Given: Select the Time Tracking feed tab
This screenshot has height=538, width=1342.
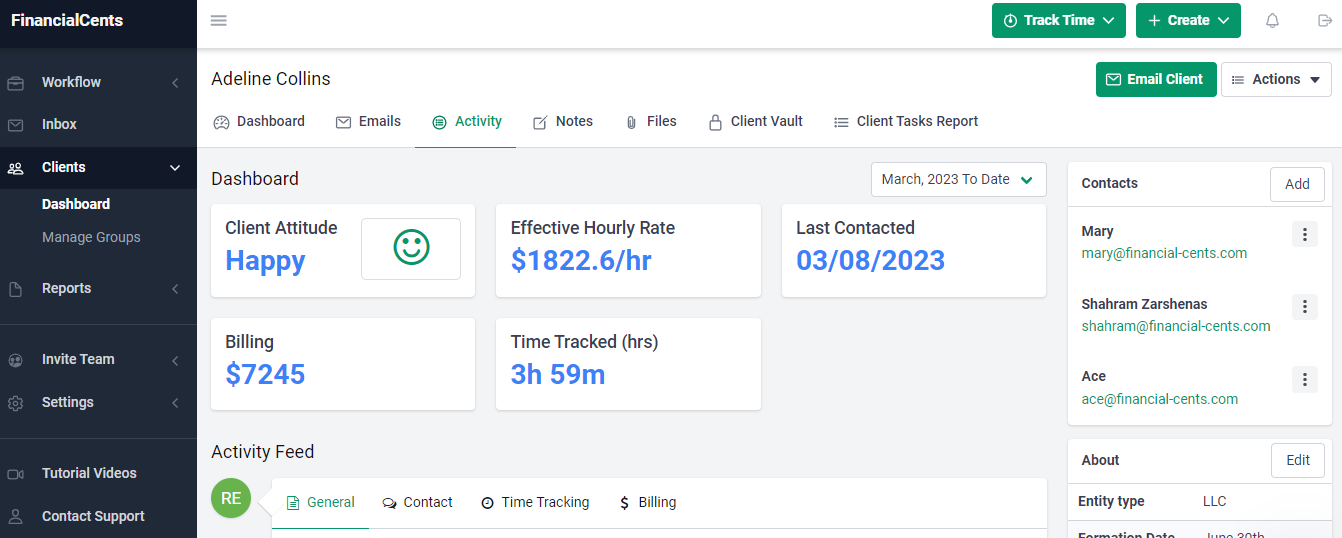Looking at the screenshot, I should [x=535, y=503].
